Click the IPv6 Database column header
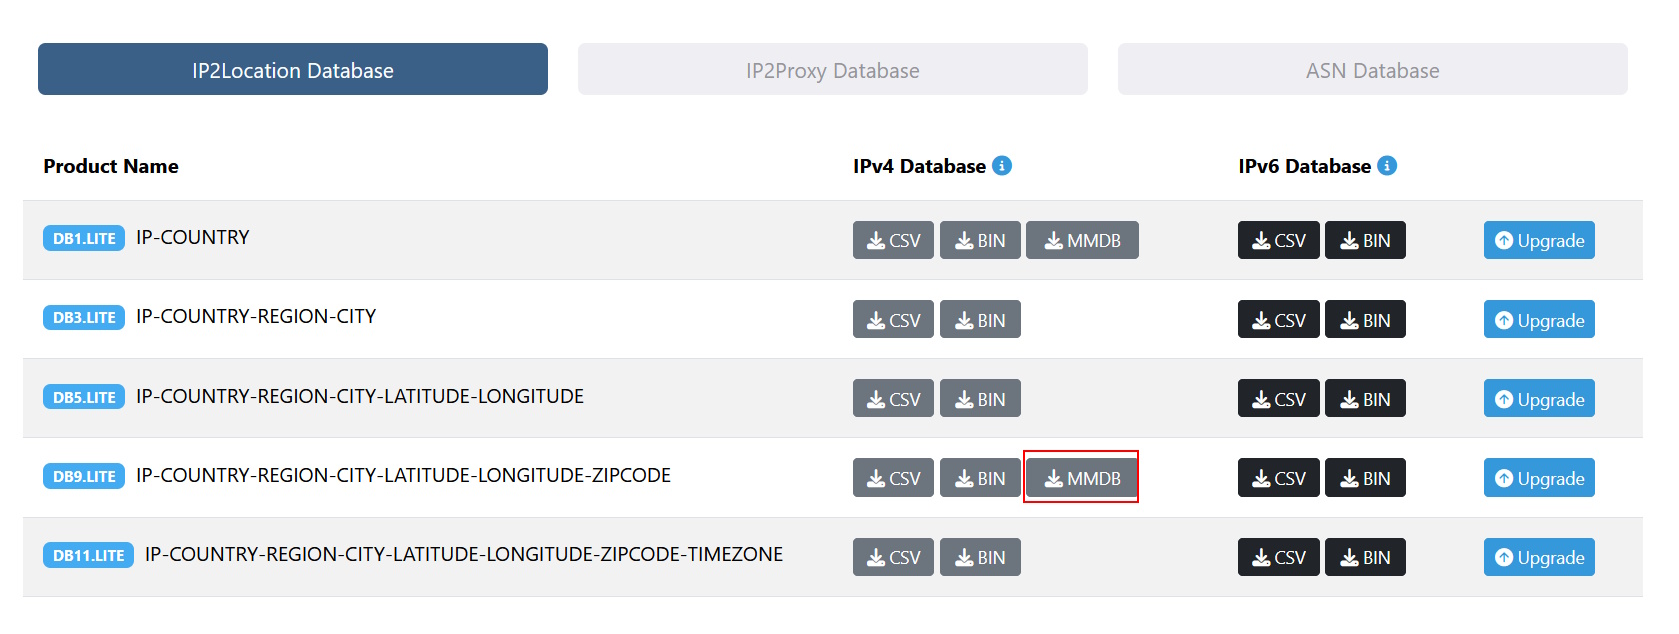 (x=1304, y=166)
